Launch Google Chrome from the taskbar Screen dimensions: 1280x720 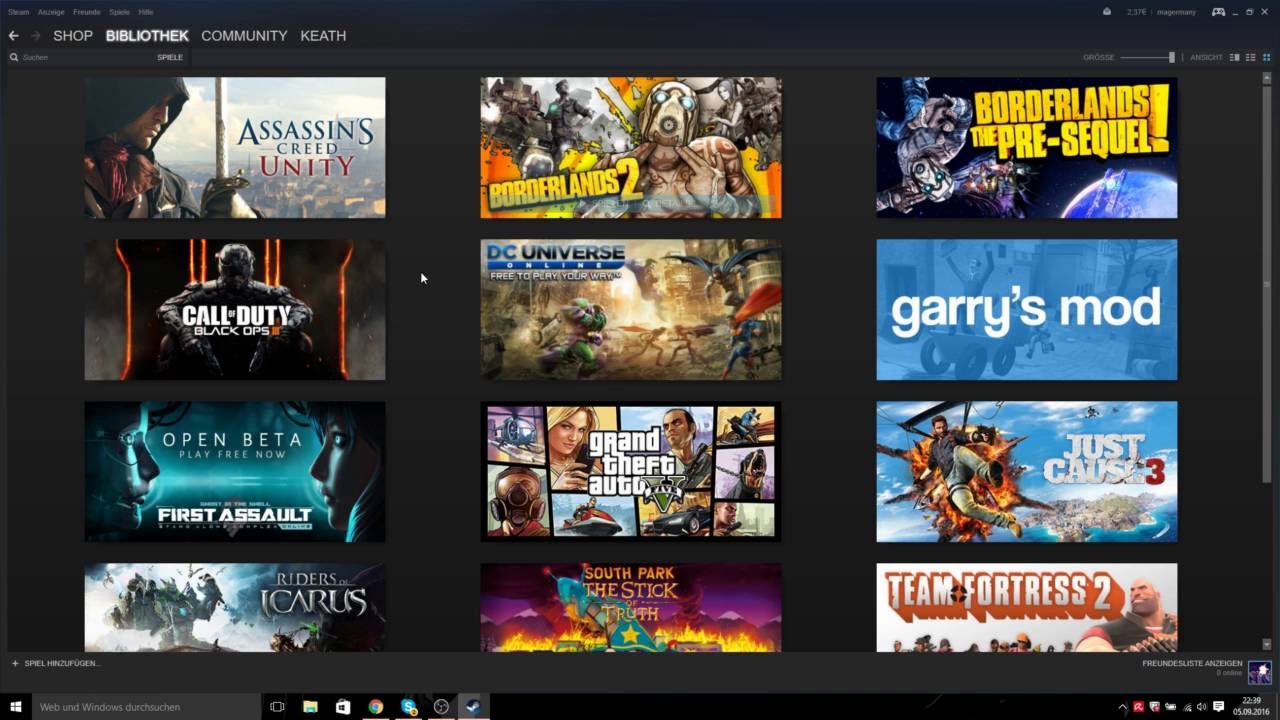tap(376, 707)
